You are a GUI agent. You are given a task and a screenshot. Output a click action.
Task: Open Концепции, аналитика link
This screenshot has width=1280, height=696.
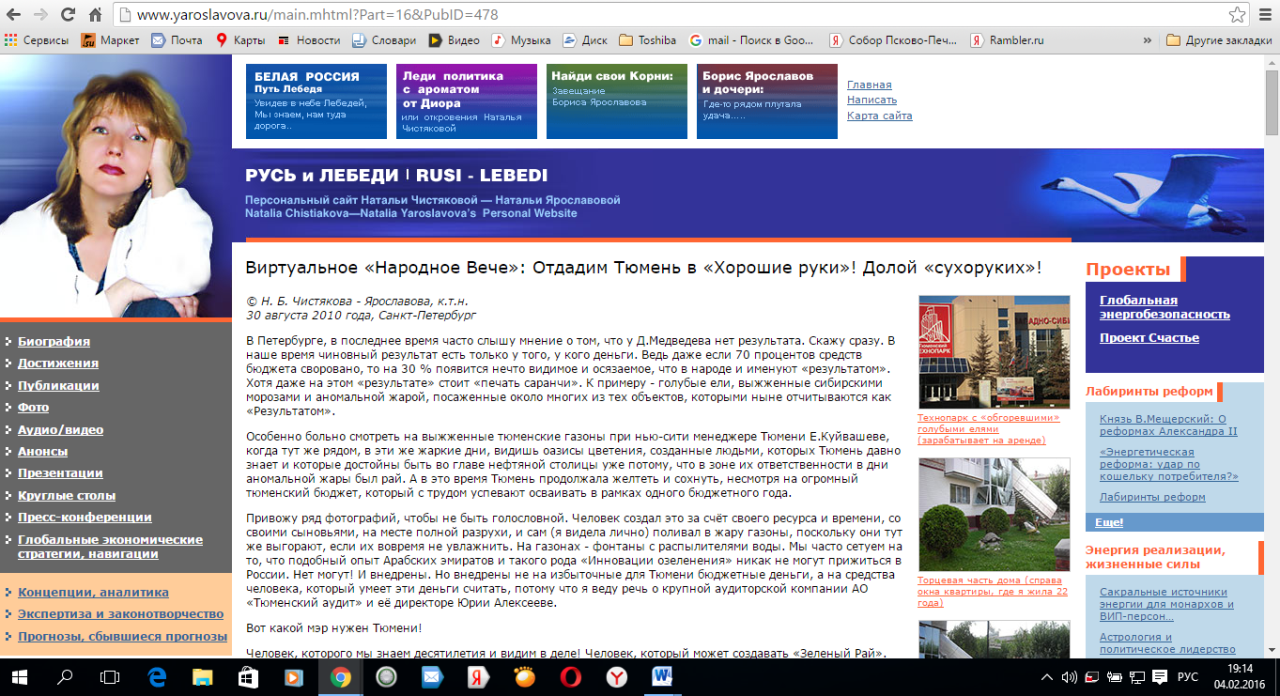coord(93,592)
